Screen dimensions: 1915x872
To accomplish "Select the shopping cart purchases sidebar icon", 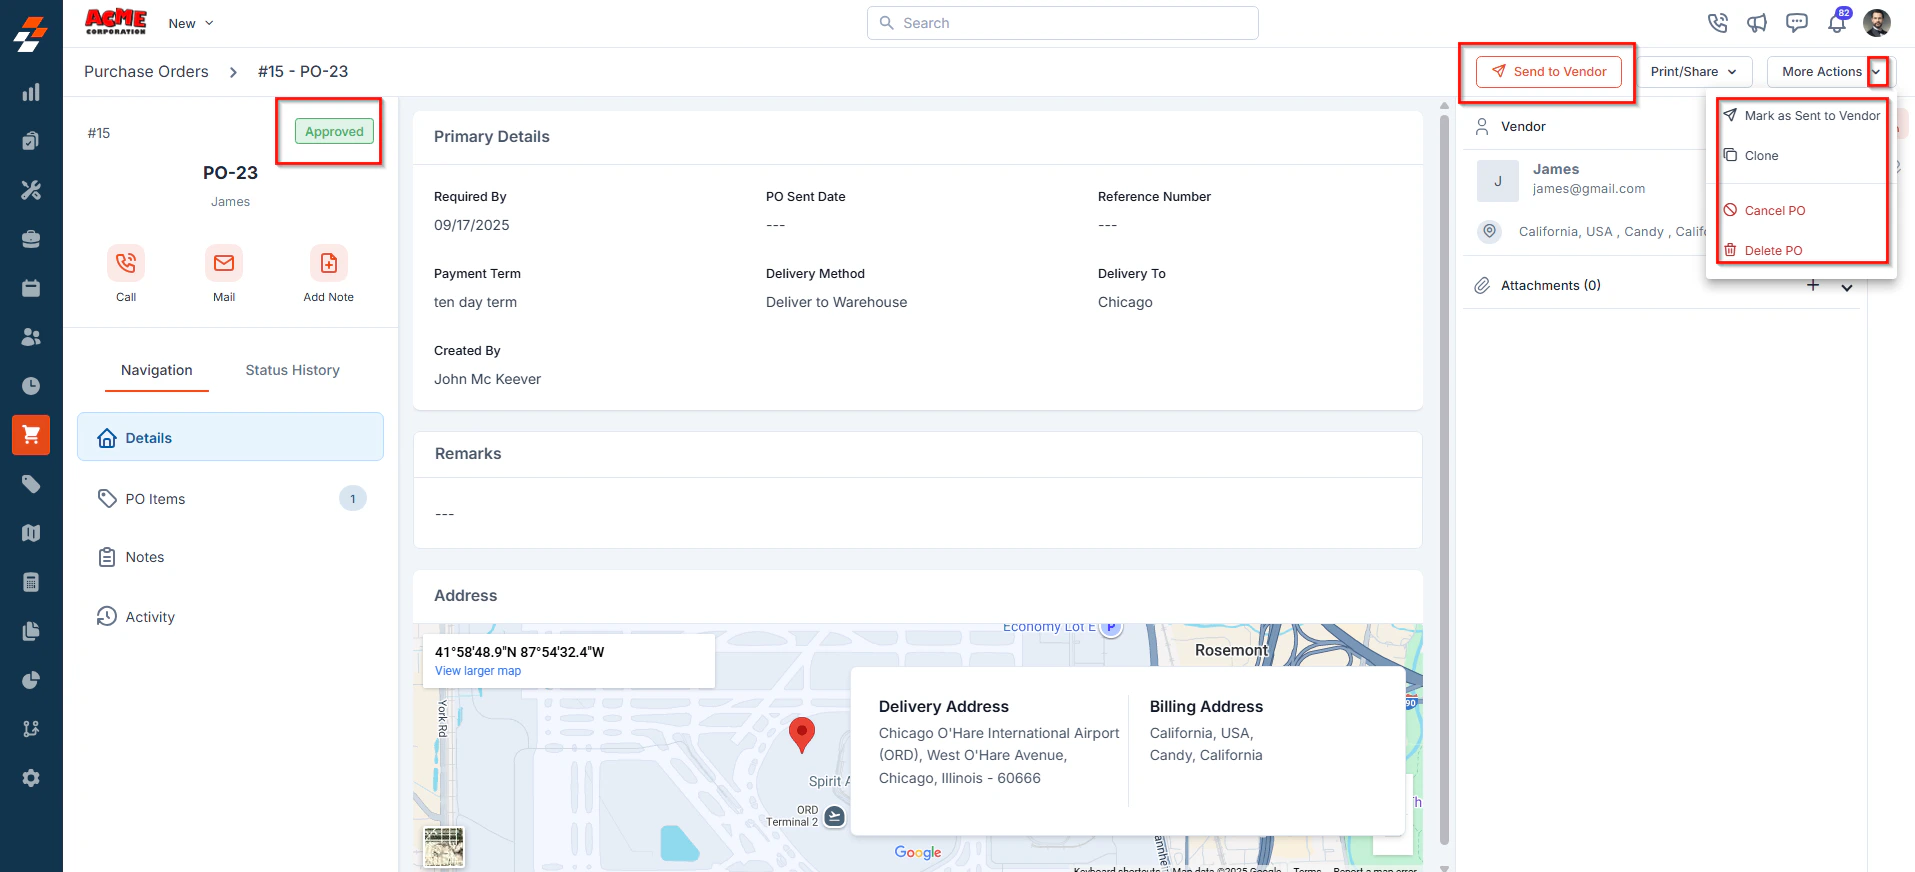I will click(x=31, y=435).
